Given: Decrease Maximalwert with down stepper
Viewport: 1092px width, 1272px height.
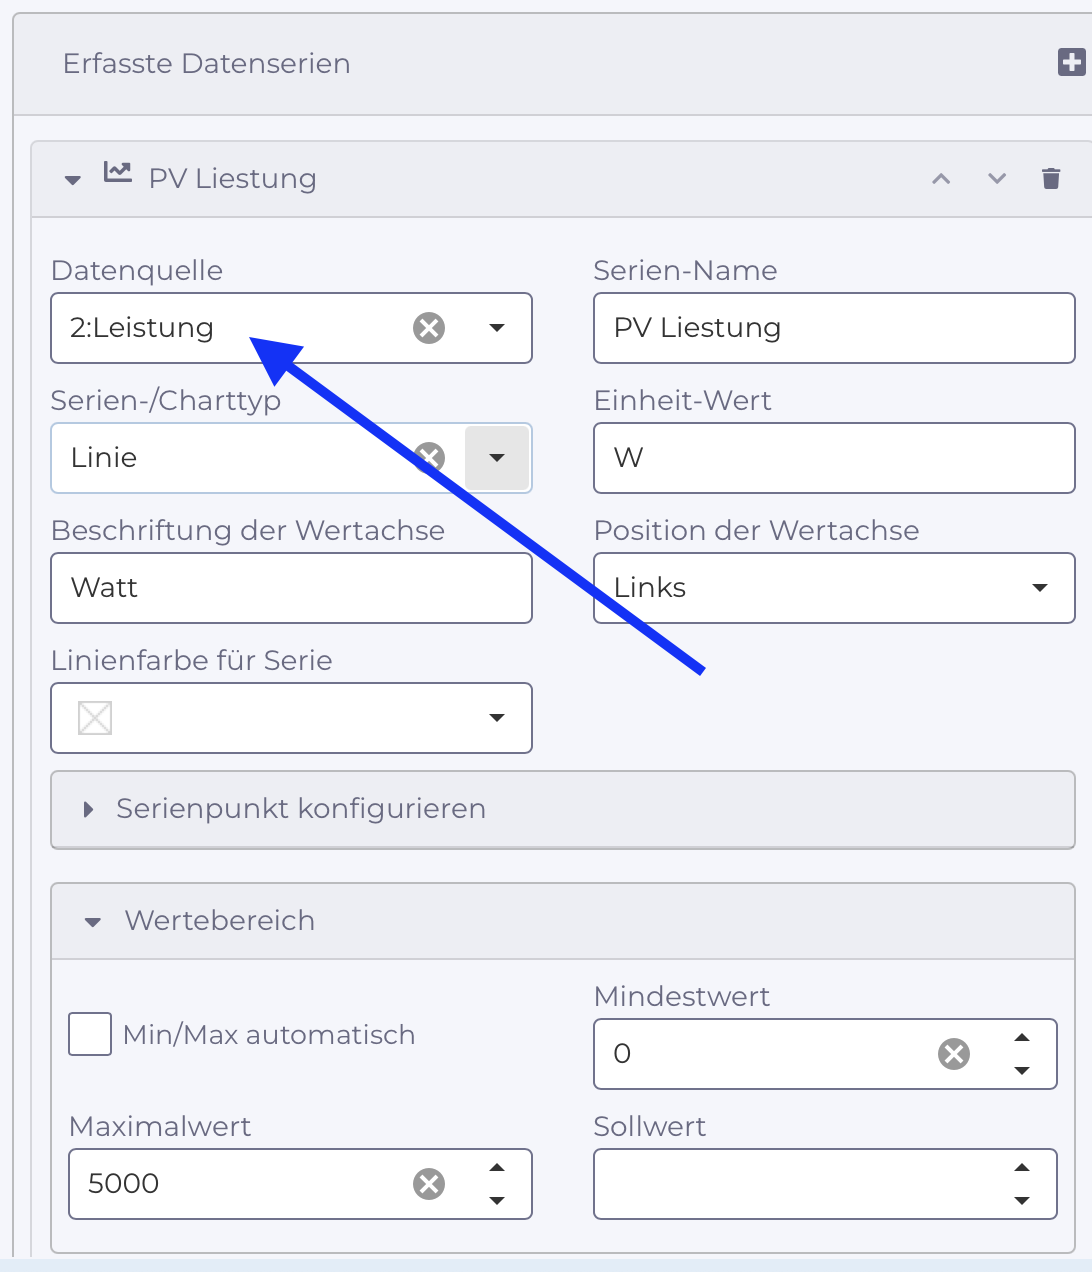Looking at the screenshot, I should 497,1201.
